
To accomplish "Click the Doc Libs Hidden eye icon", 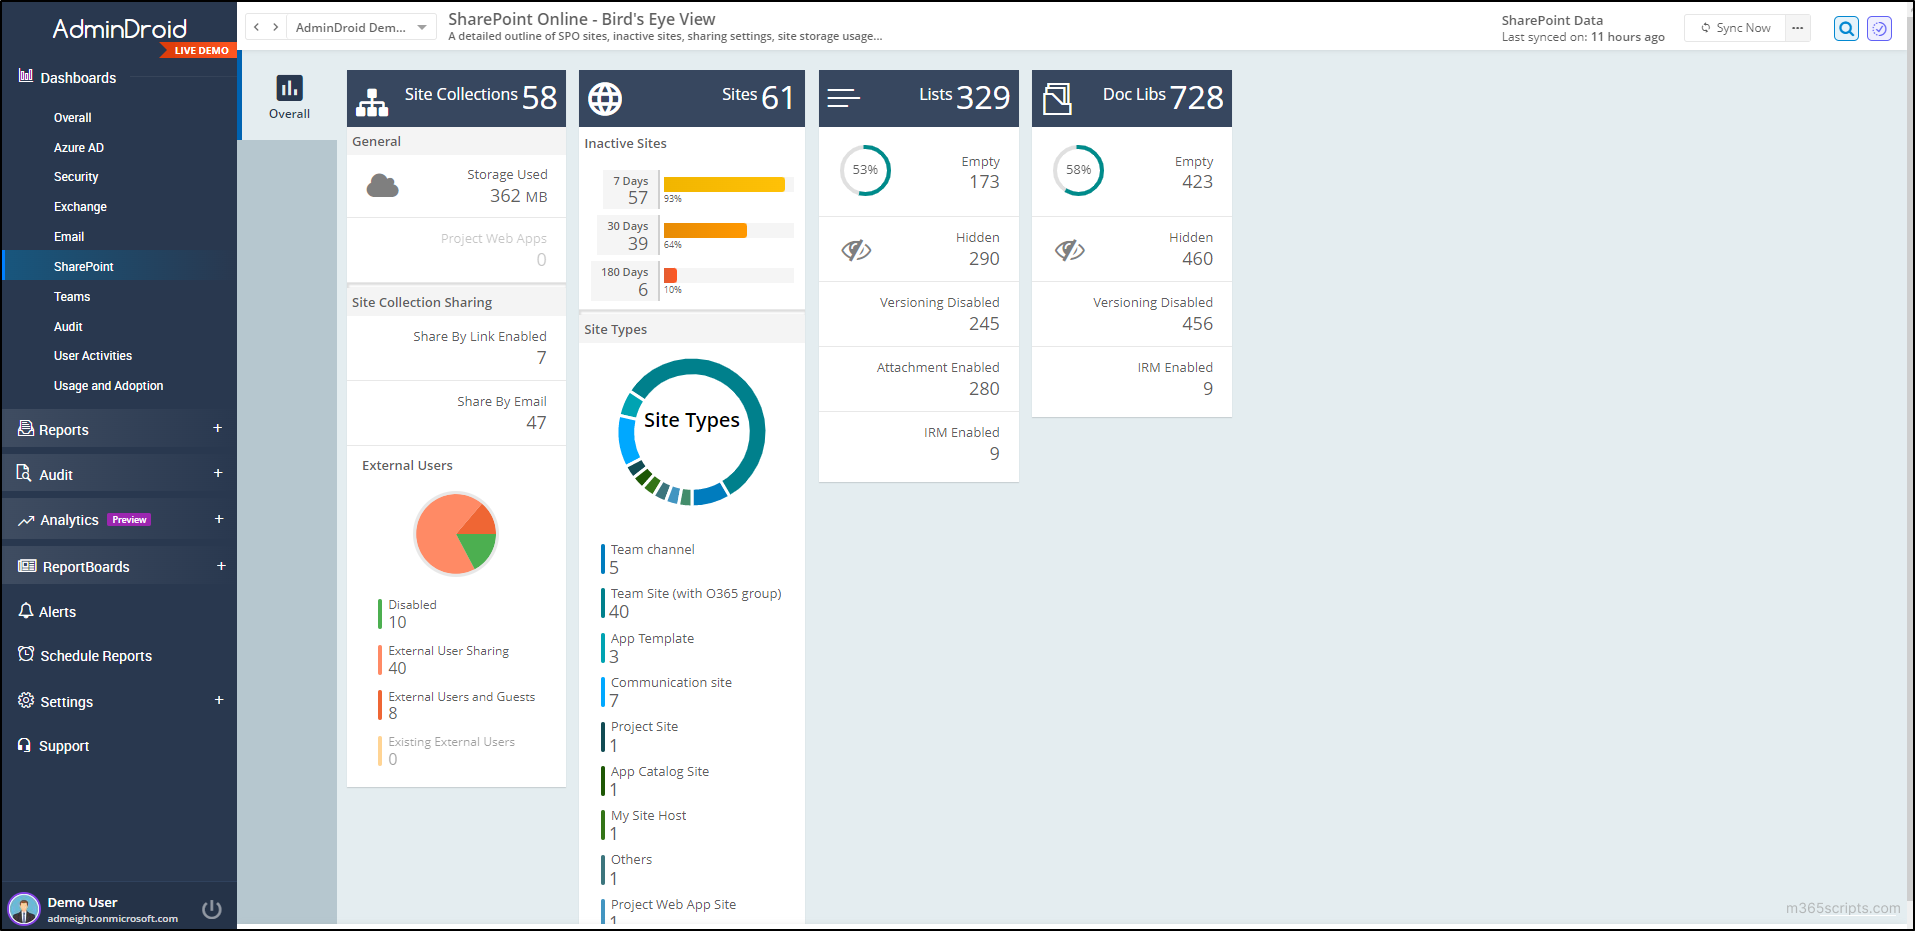I will click(x=1070, y=250).
